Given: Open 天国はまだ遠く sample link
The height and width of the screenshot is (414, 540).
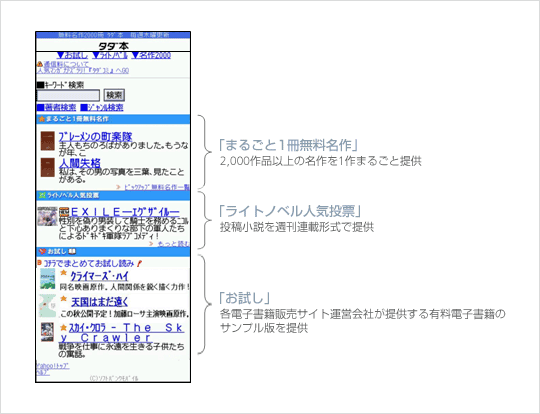Looking at the screenshot, I should coord(99,302).
